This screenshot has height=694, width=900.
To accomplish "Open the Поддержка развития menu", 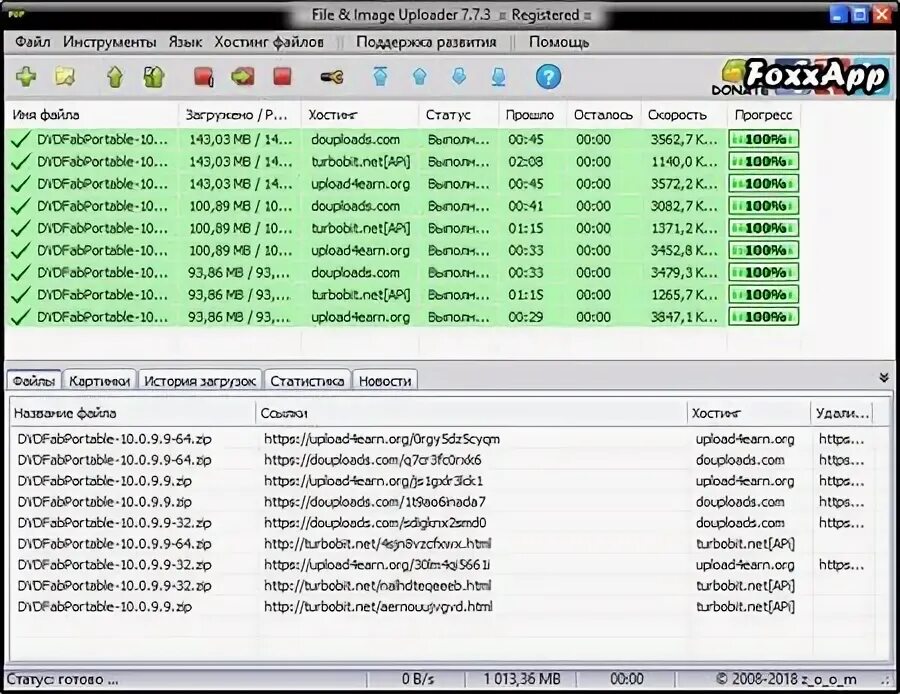I will tap(426, 42).
